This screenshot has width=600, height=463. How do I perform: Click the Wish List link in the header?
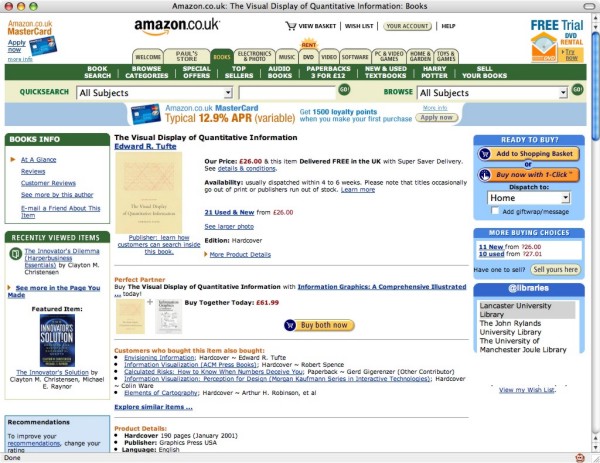pyautogui.click(x=359, y=26)
